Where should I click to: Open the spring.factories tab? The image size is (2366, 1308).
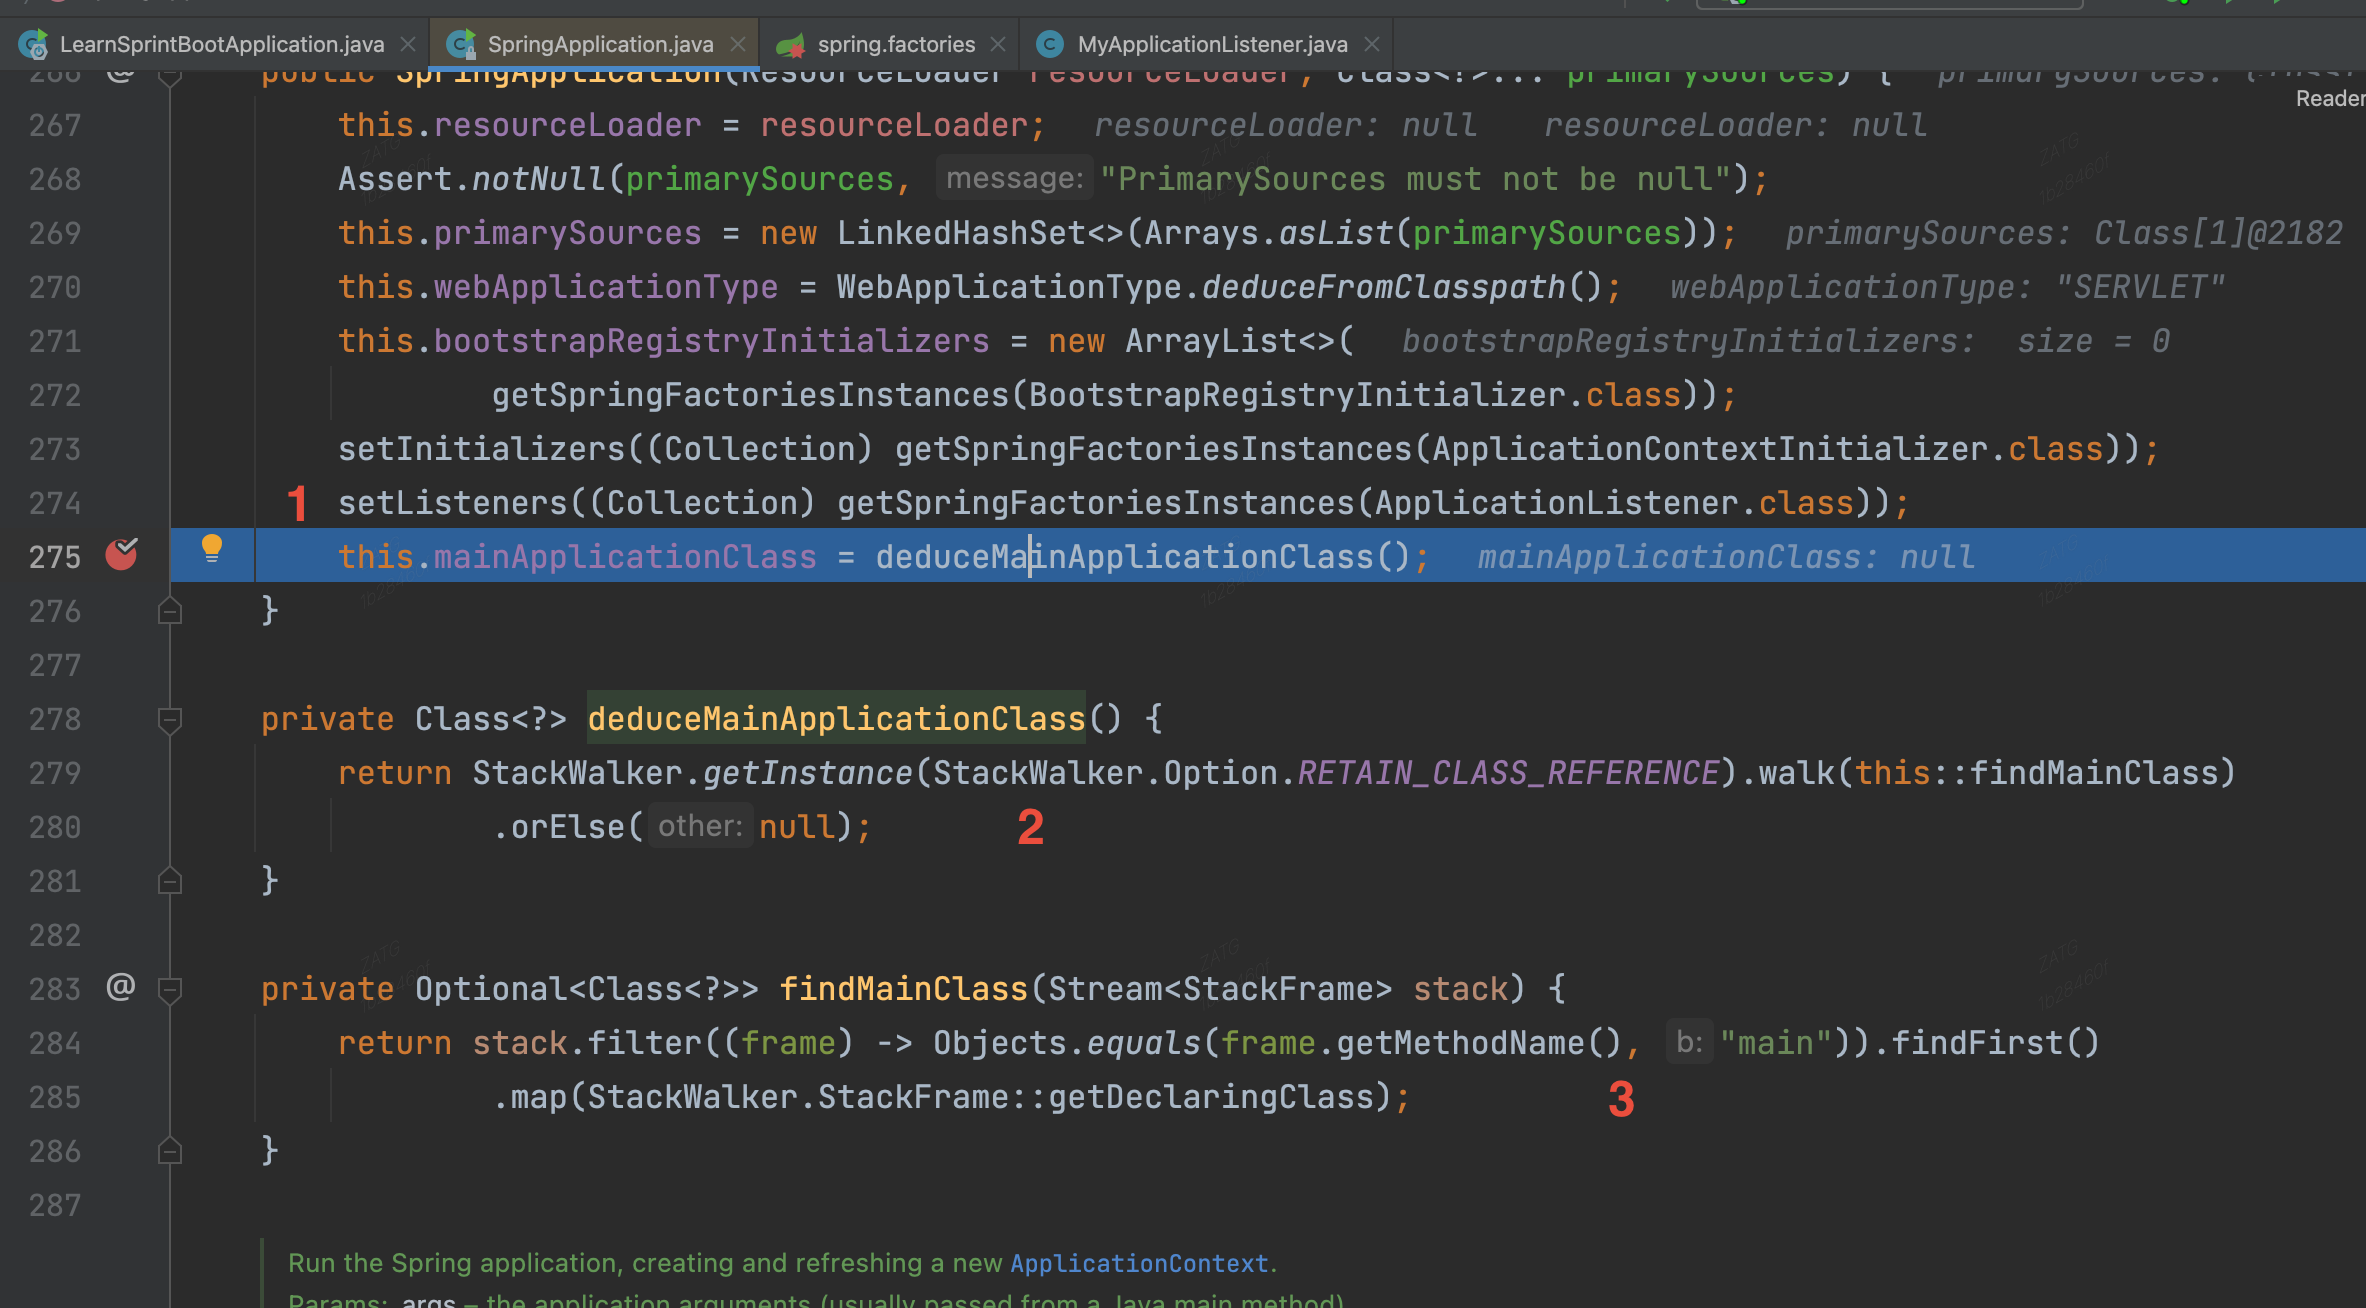(x=895, y=44)
